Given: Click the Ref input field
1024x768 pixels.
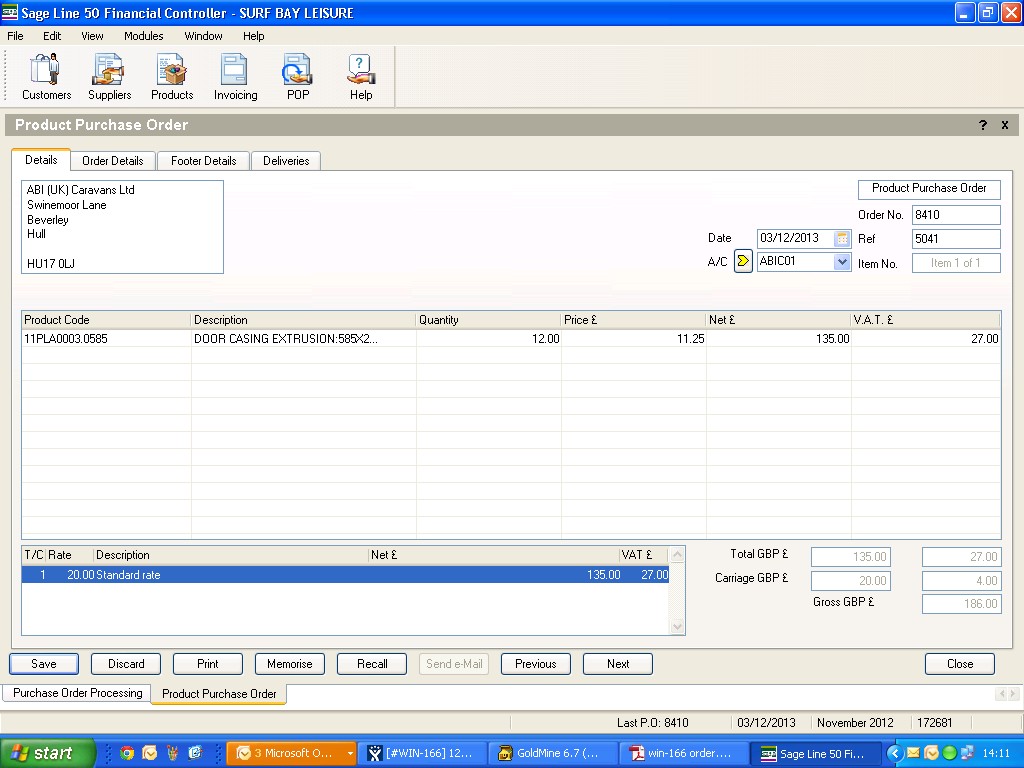Looking at the screenshot, I should tap(955, 239).
